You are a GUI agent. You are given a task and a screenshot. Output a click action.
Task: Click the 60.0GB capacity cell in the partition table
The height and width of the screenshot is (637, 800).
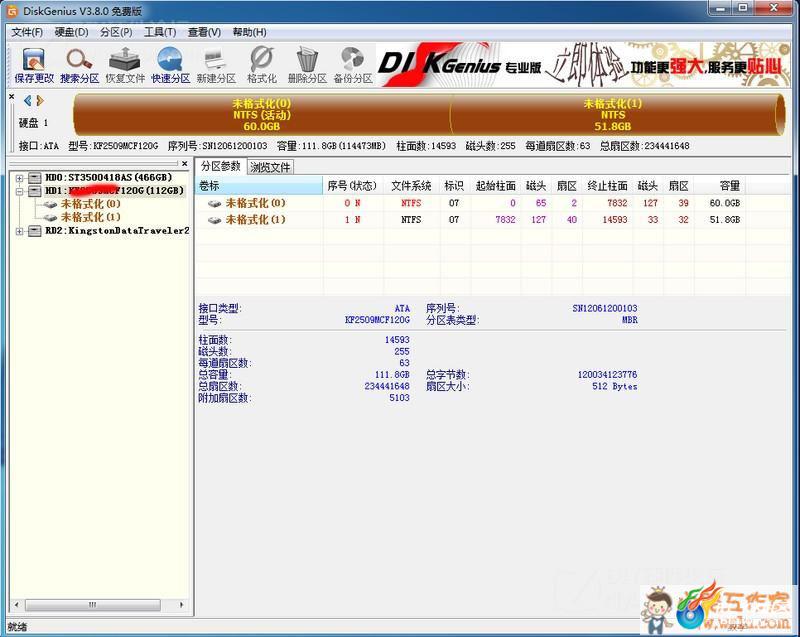(724, 203)
